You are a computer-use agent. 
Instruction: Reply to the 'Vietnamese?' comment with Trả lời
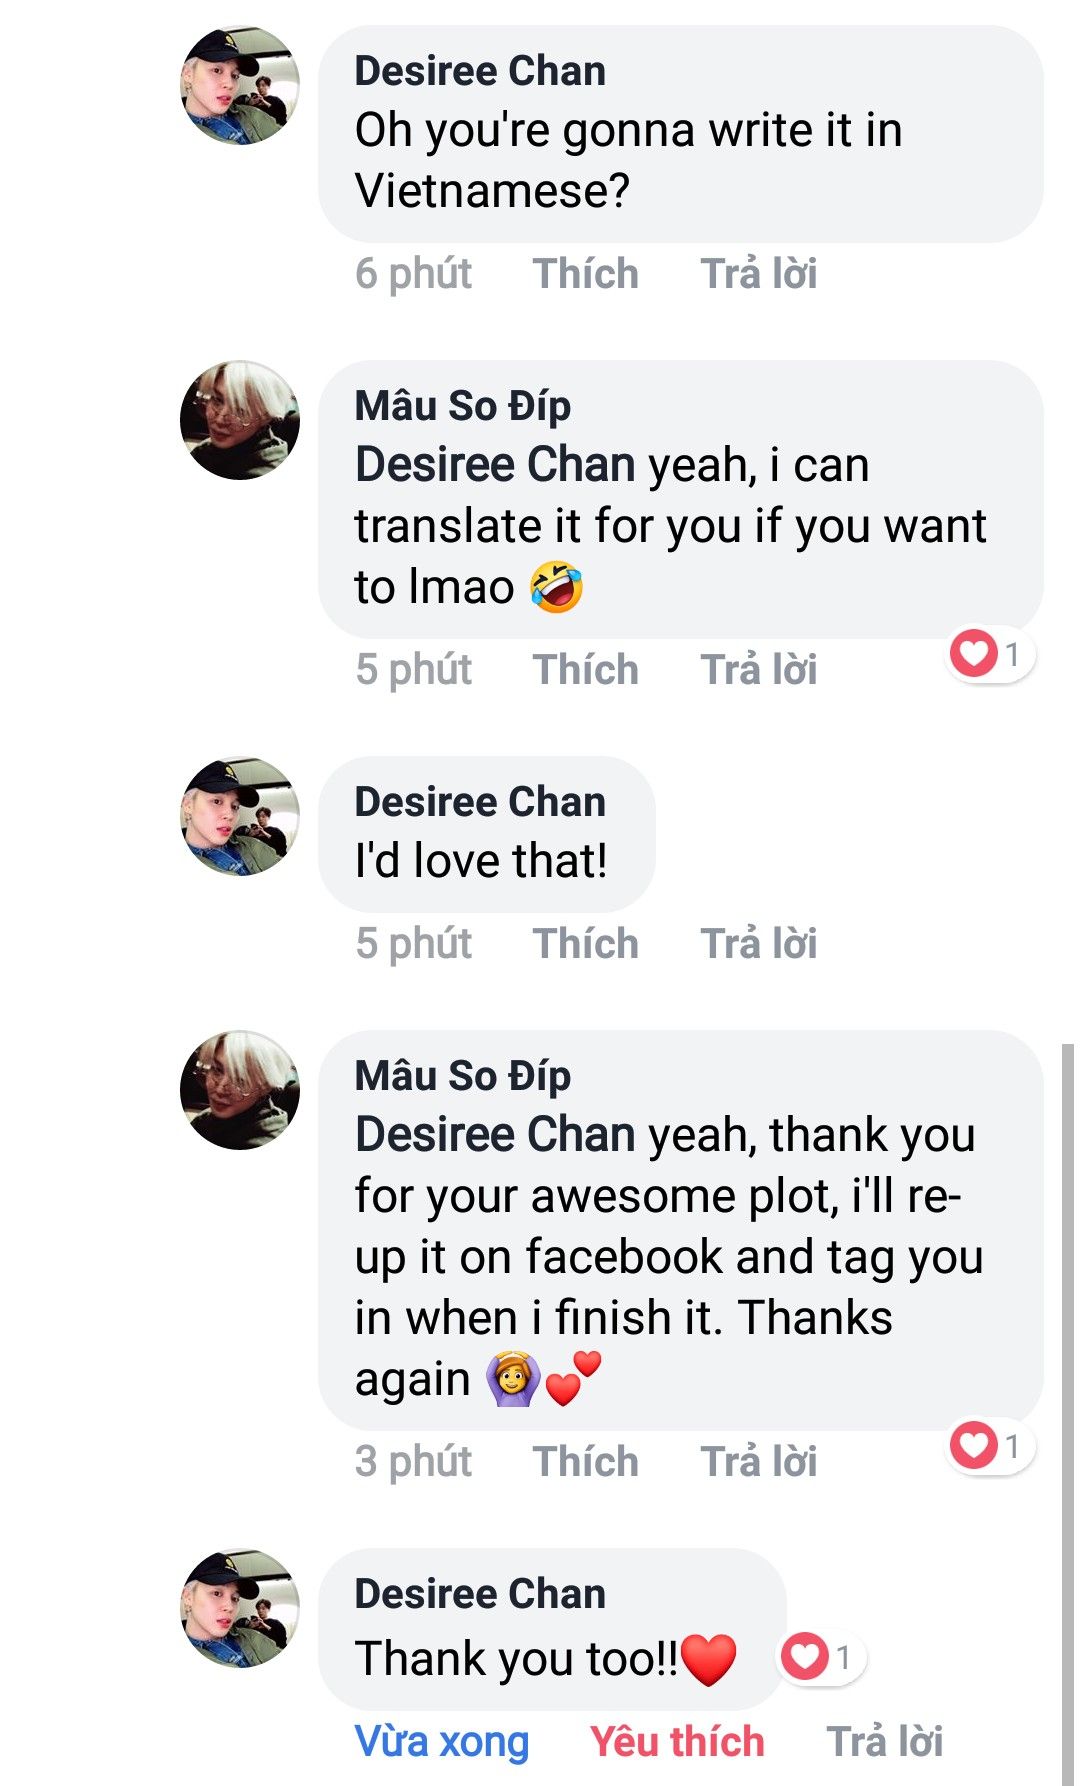click(x=758, y=274)
